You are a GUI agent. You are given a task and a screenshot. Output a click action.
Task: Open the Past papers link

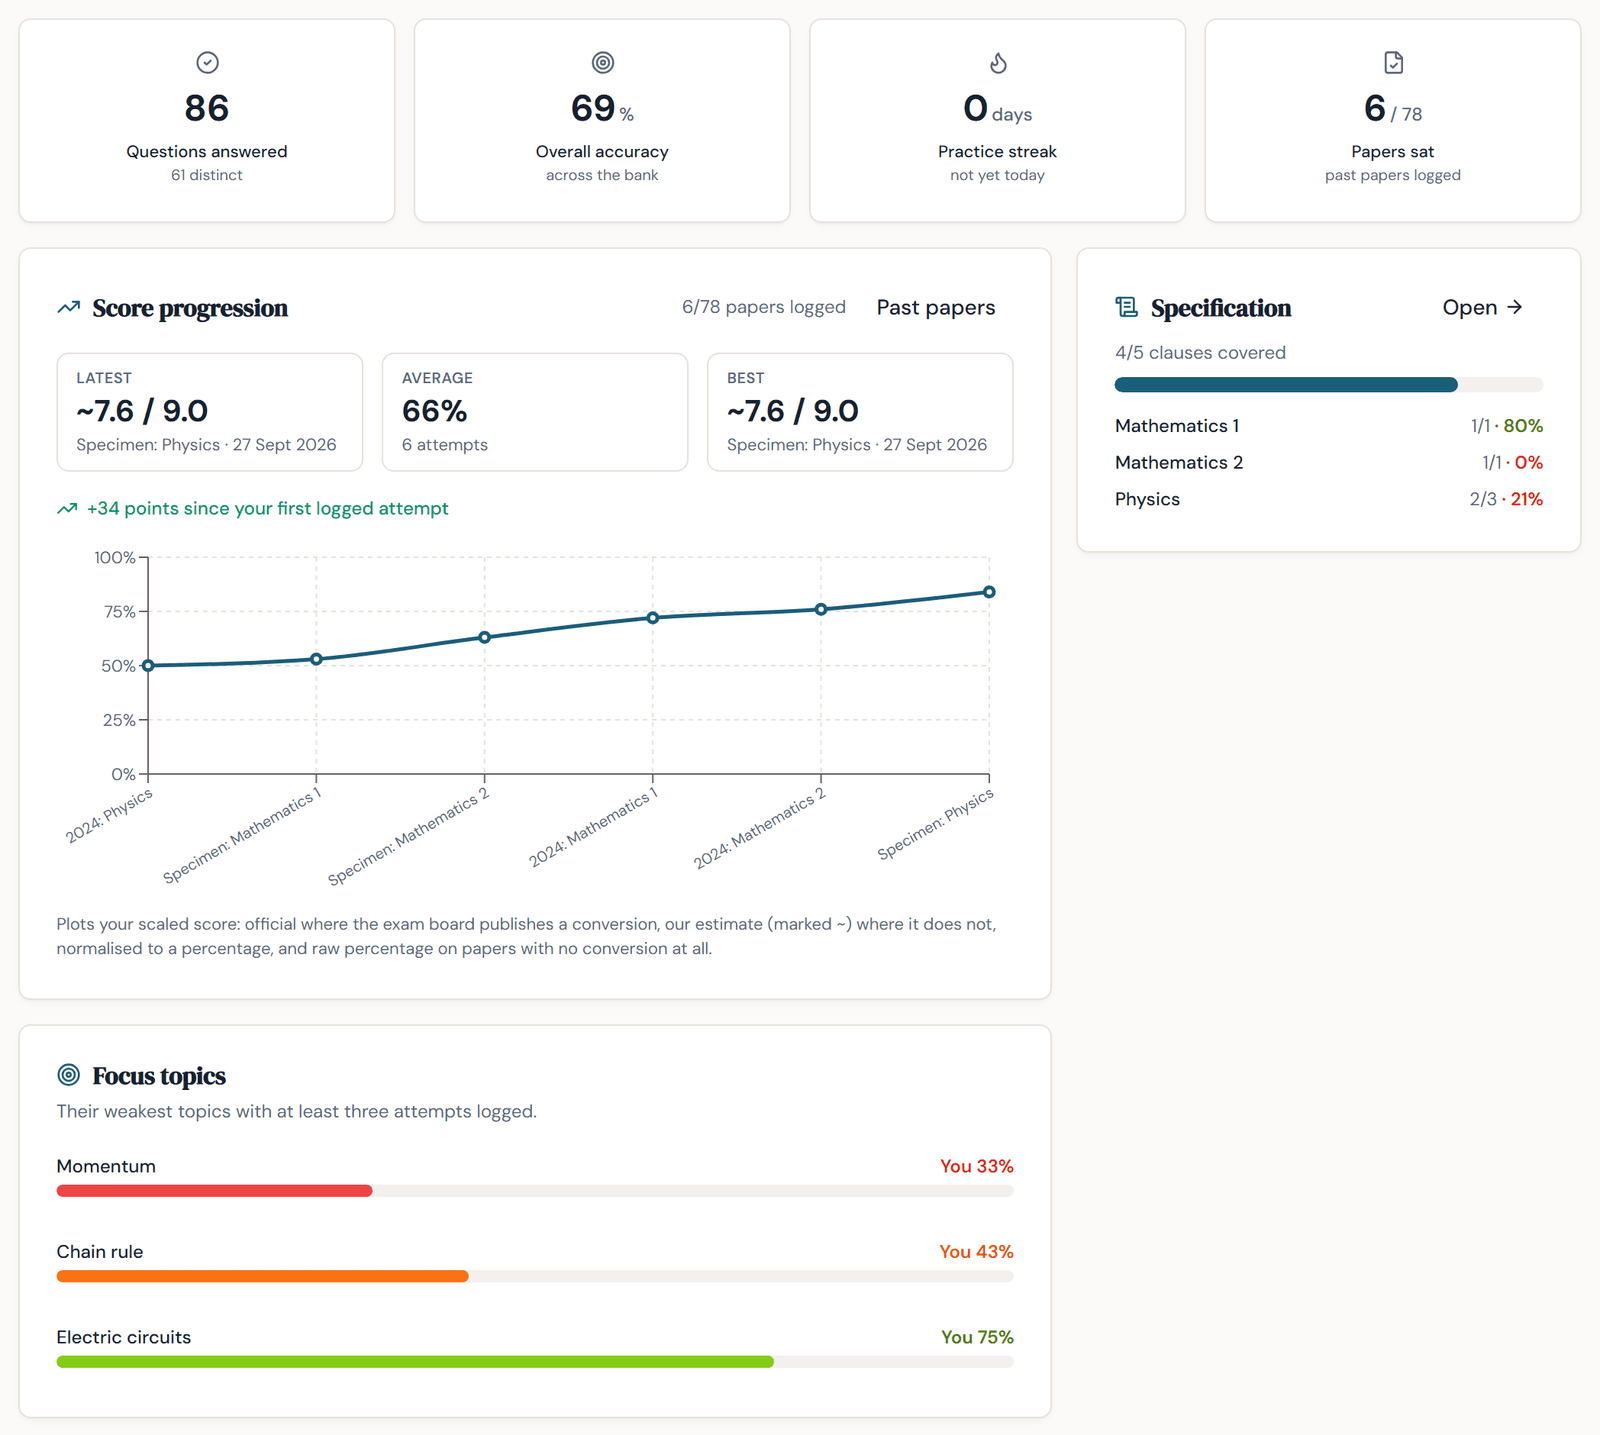click(936, 307)
